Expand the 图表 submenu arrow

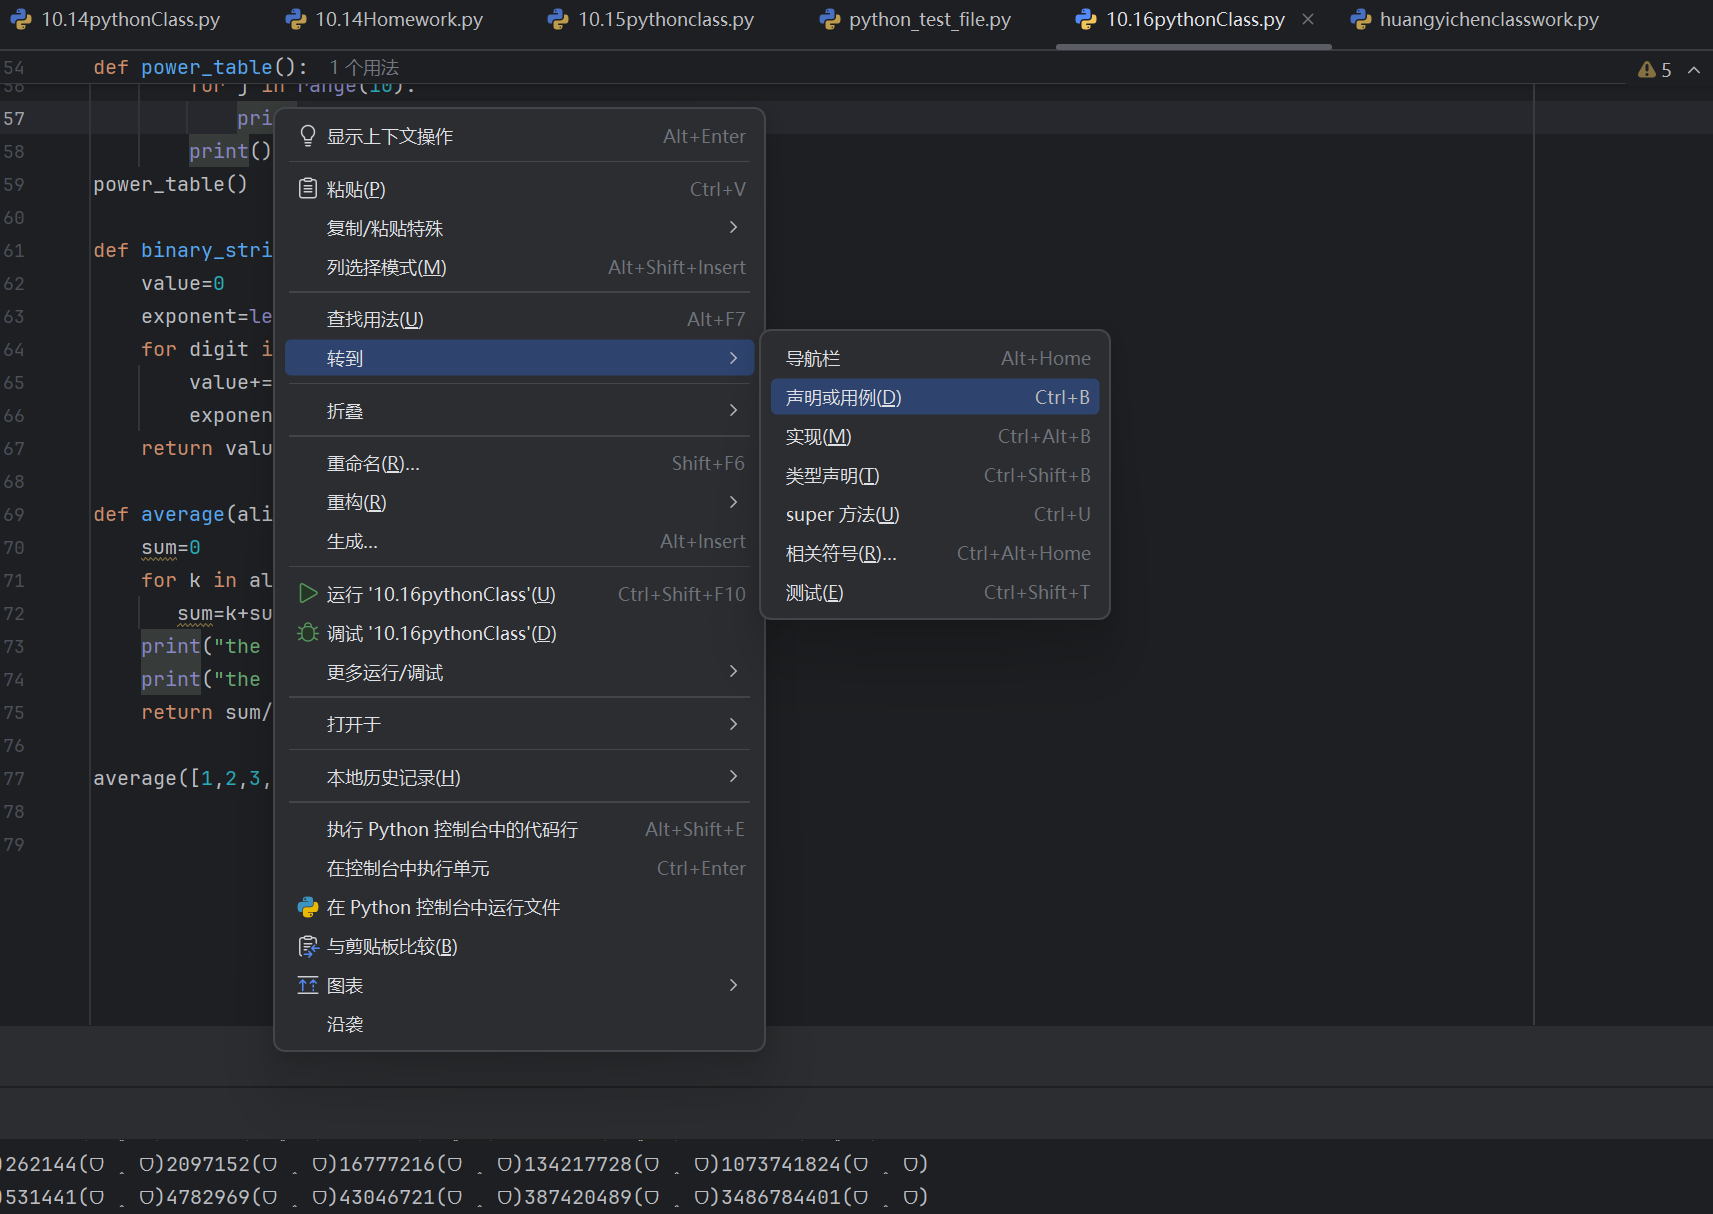pos(733,985)
